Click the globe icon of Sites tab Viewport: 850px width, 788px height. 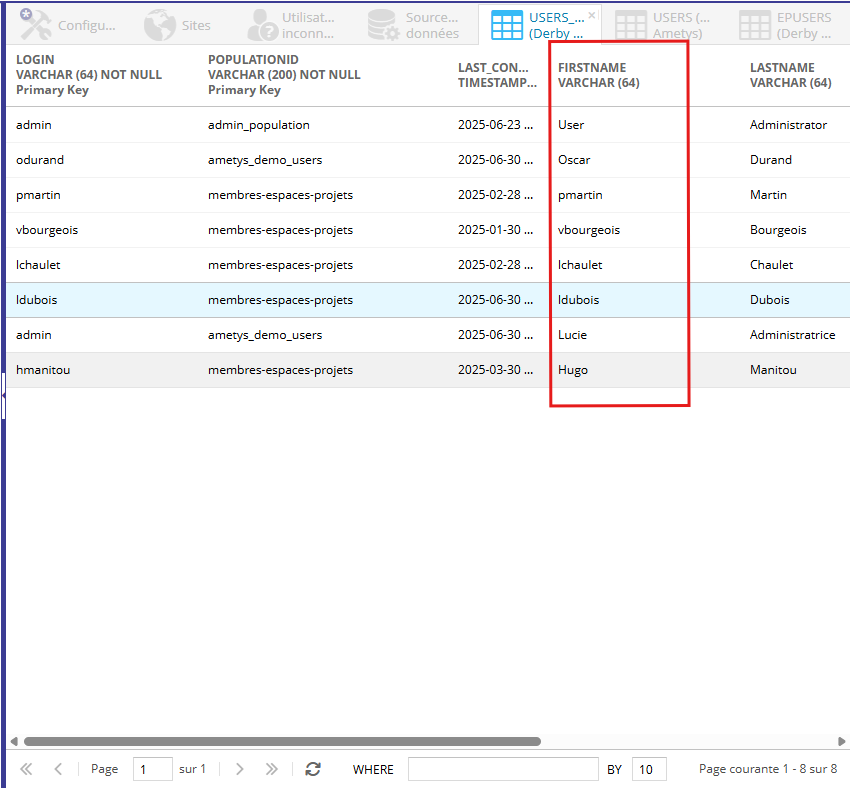160,24
